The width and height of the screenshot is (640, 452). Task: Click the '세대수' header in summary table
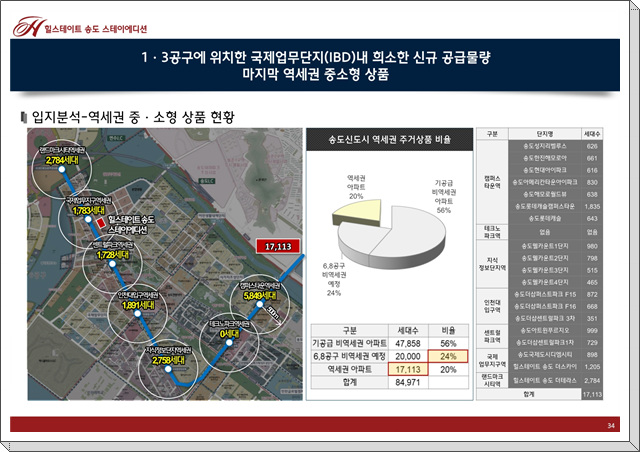pyautogui.click(x=408, y=330)
